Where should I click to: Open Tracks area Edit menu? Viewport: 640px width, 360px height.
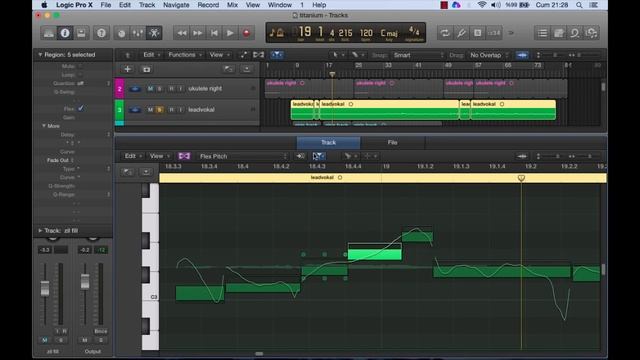pyautogui.click(x=151, y=55)
